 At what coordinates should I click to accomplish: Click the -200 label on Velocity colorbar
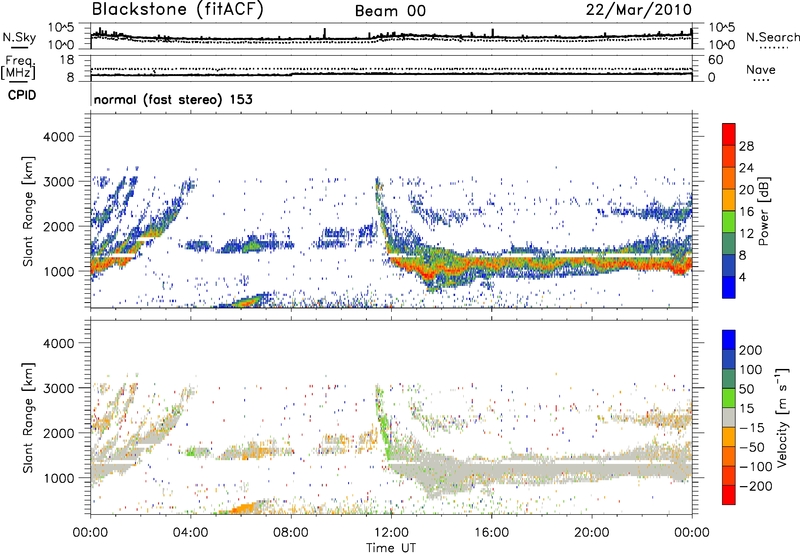pyautogui.click(x=754, y=486)
